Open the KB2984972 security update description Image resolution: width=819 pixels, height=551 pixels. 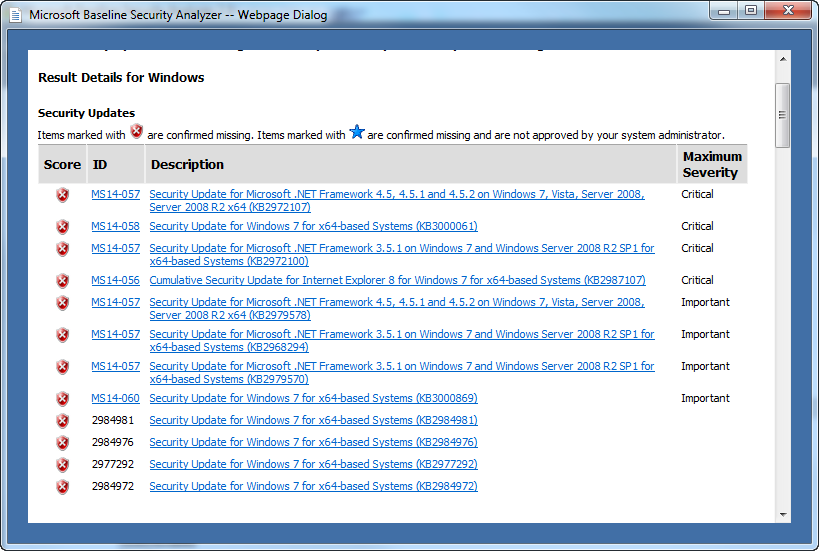pos(313,487)
